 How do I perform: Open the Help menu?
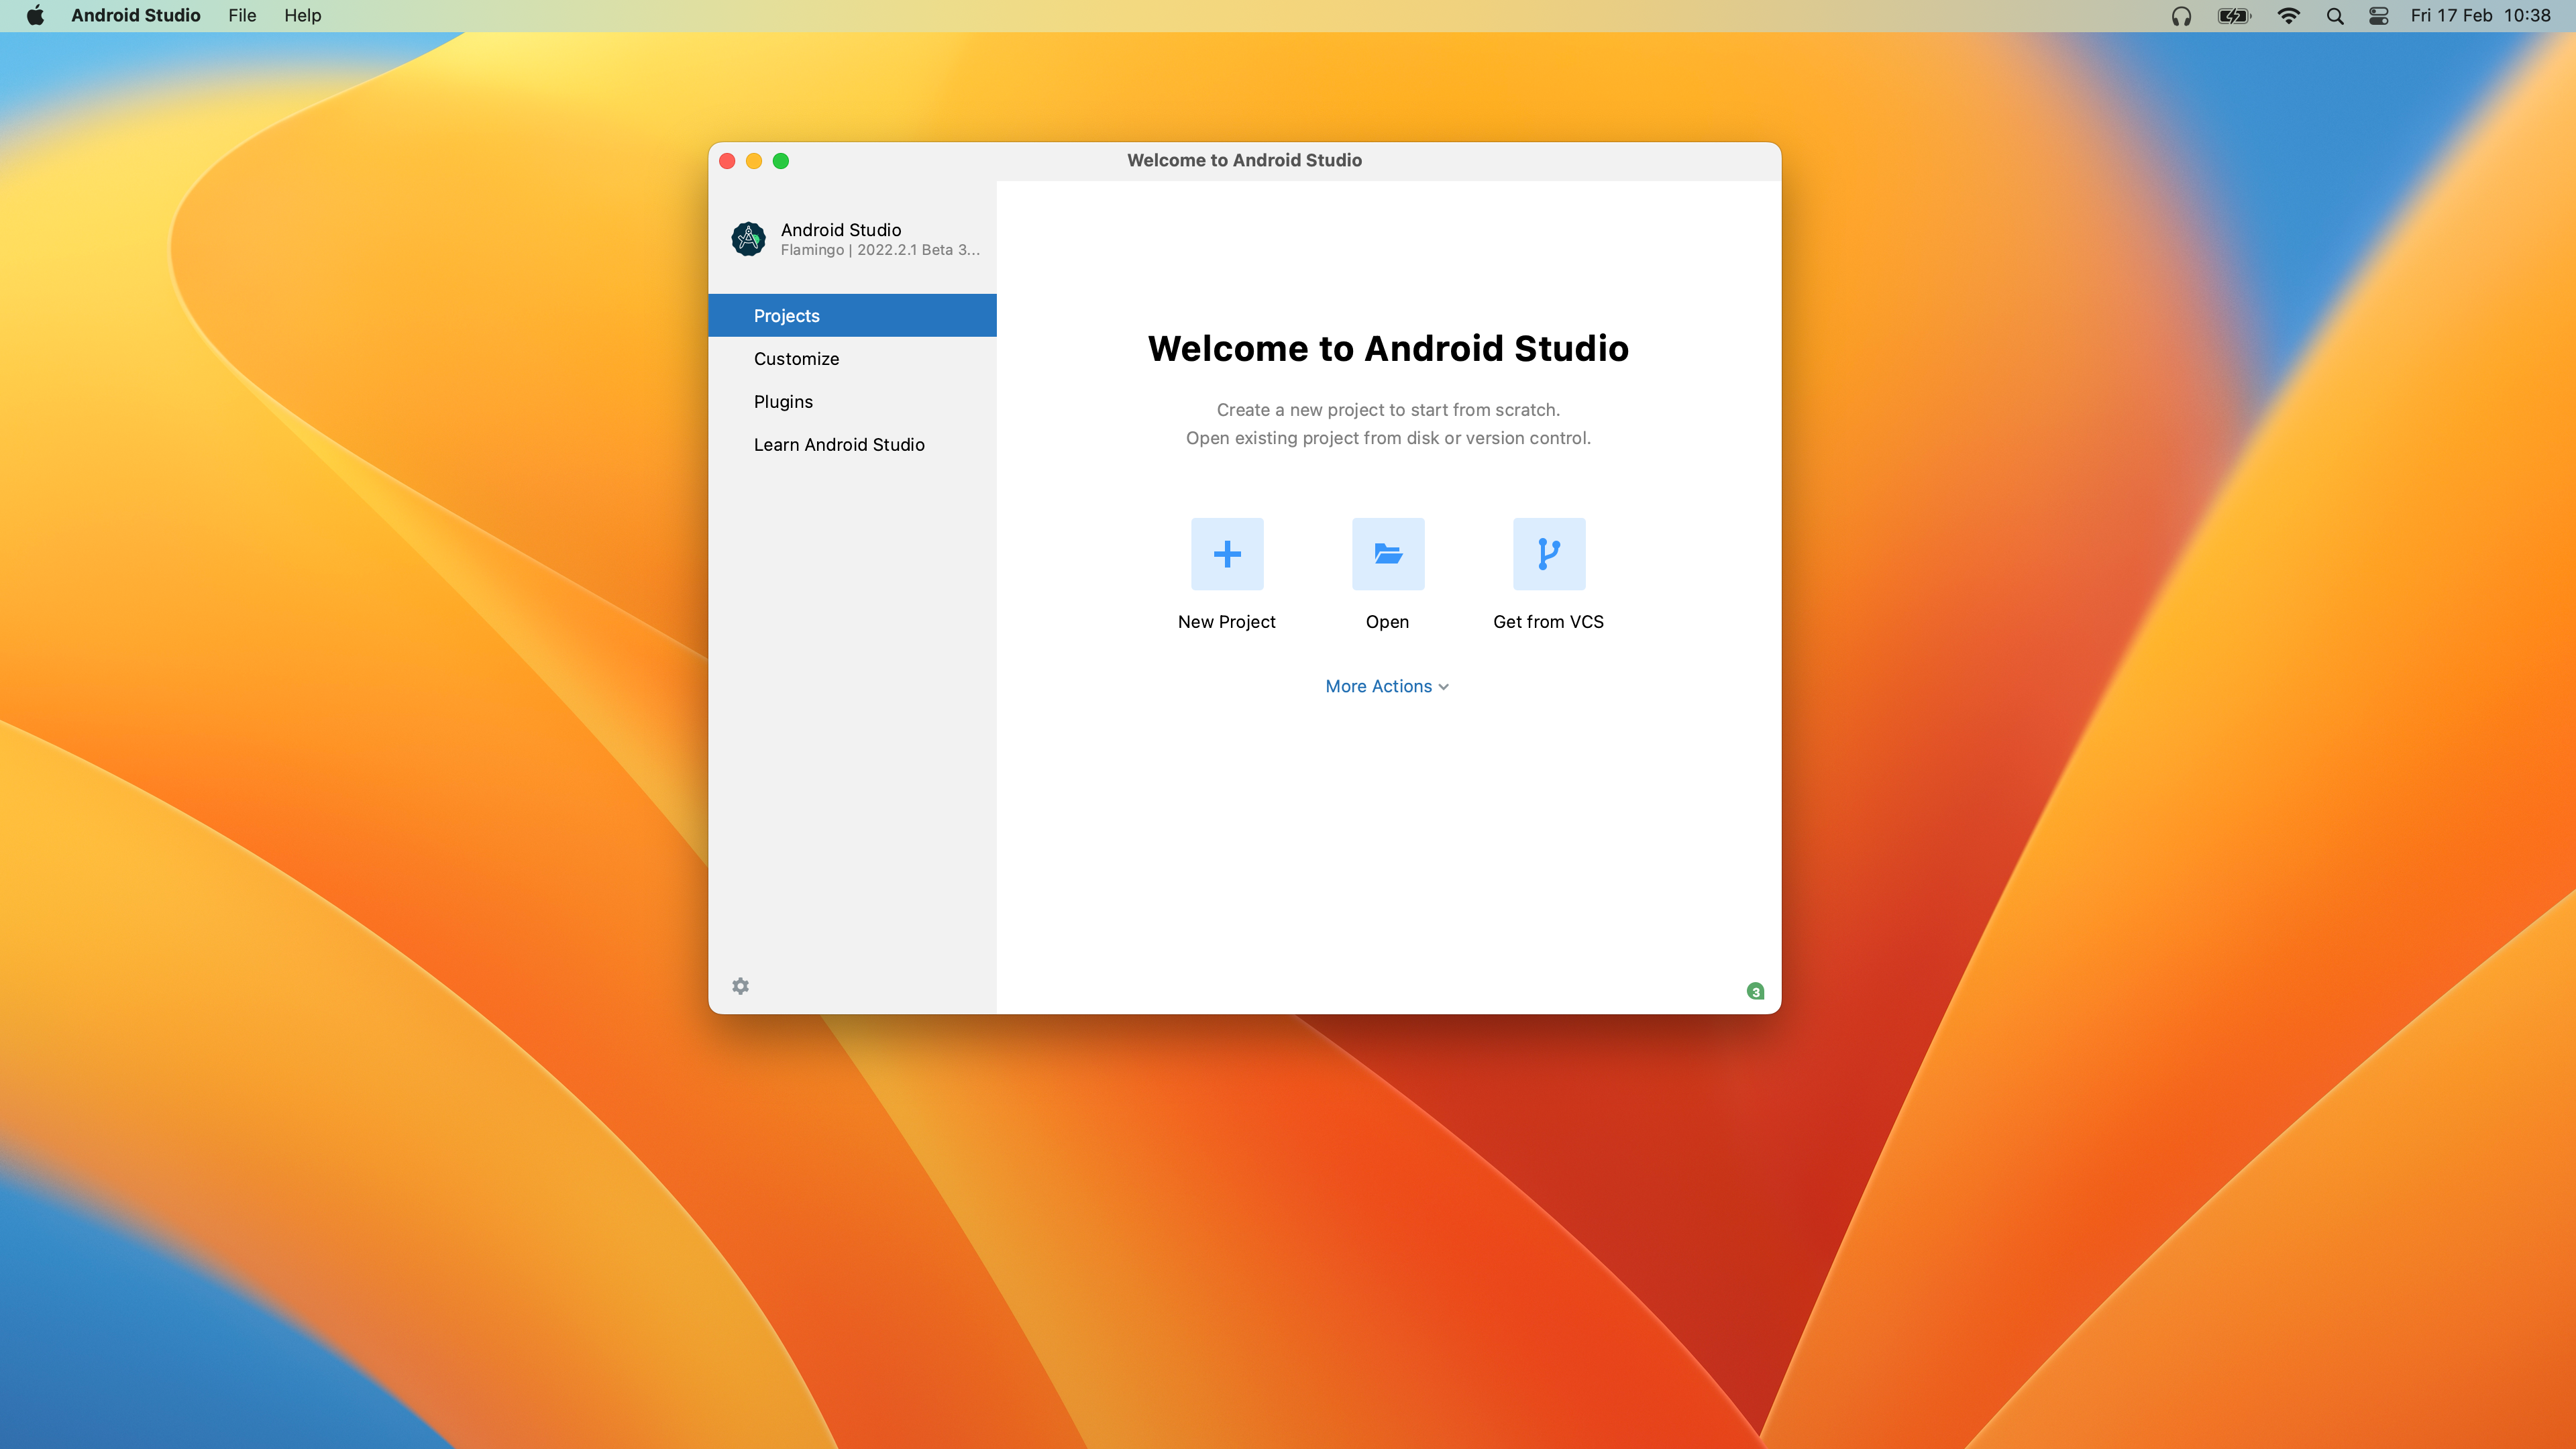tap(302, 16)
